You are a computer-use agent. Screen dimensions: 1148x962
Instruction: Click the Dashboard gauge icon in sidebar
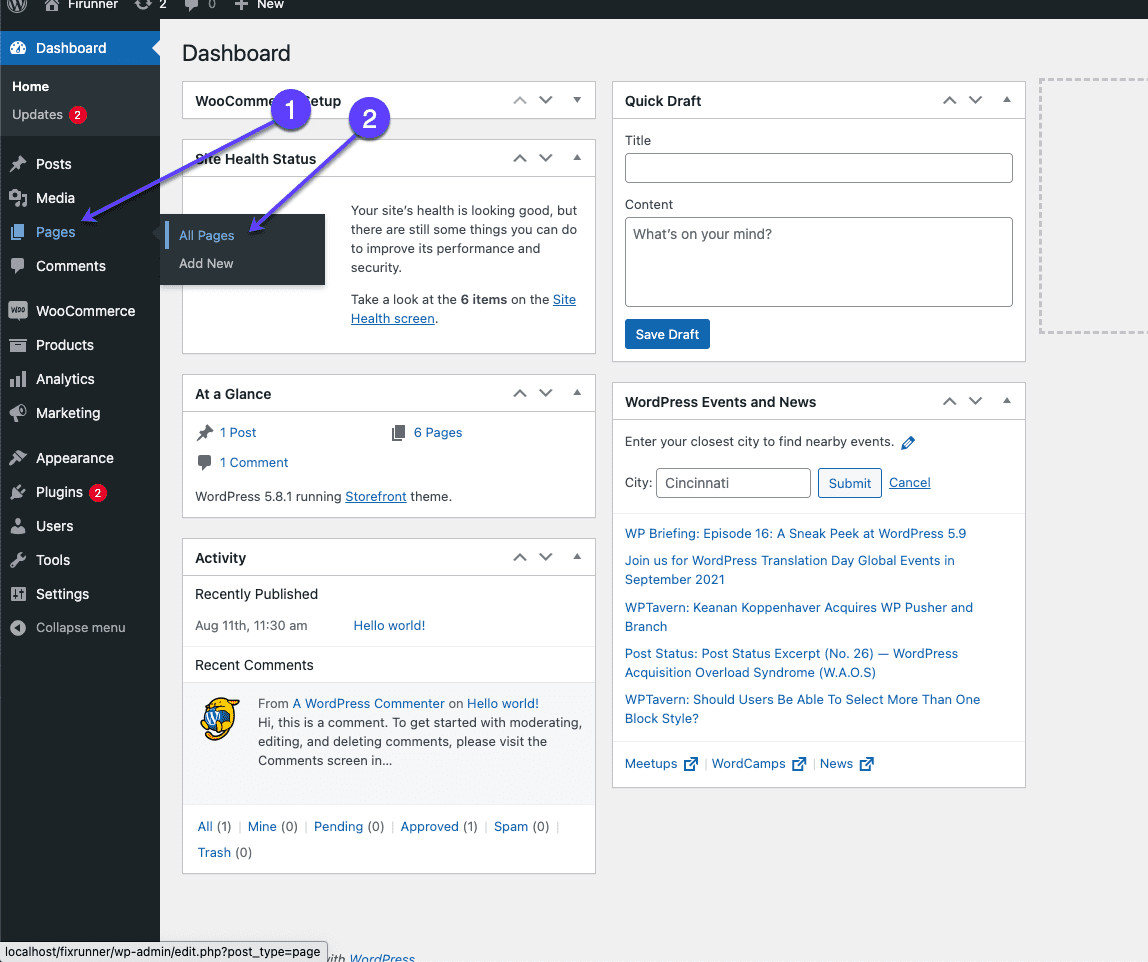(x=18, y=48)
